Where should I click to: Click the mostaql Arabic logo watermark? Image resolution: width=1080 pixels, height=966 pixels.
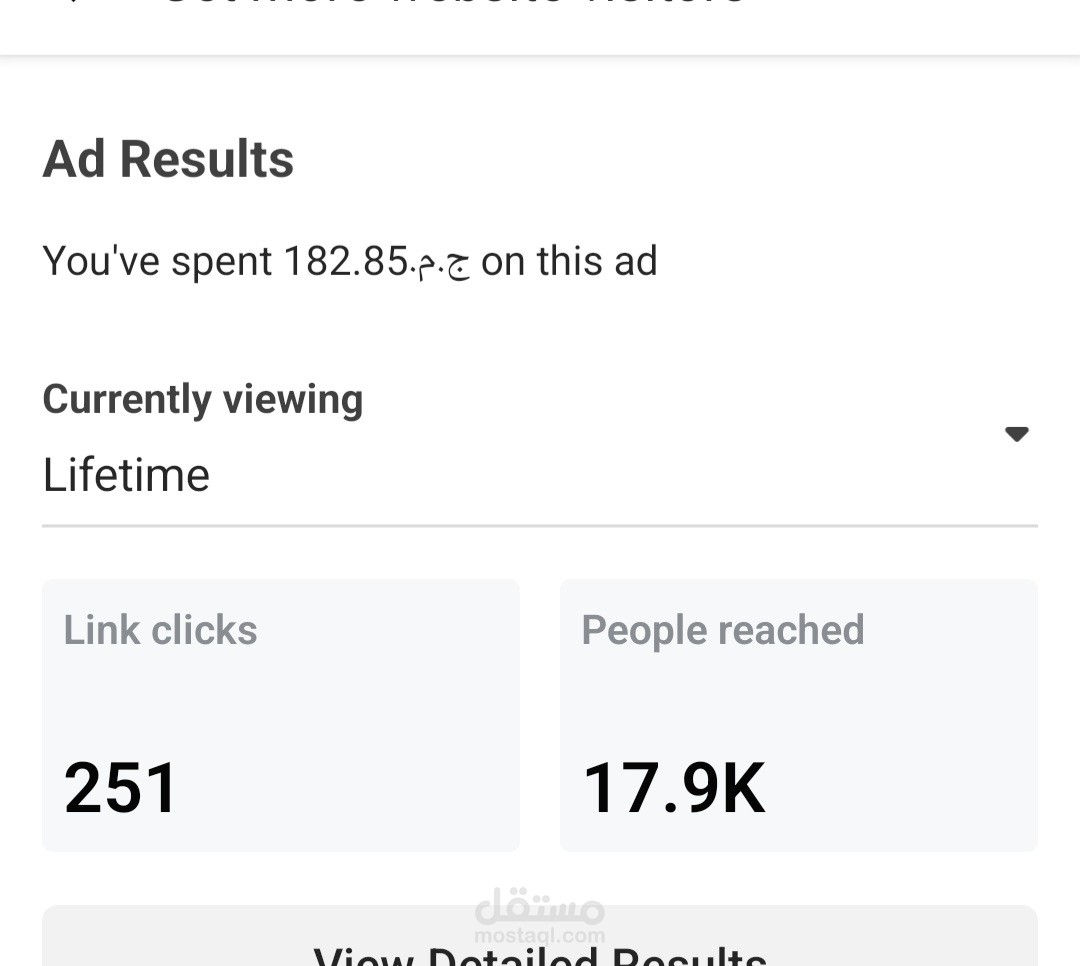click(x=540, y=908)
